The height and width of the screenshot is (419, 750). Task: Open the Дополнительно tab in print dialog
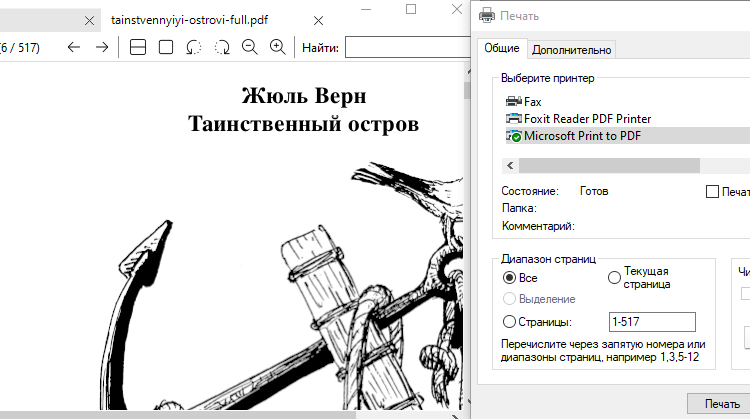click(x=572, y=50)
